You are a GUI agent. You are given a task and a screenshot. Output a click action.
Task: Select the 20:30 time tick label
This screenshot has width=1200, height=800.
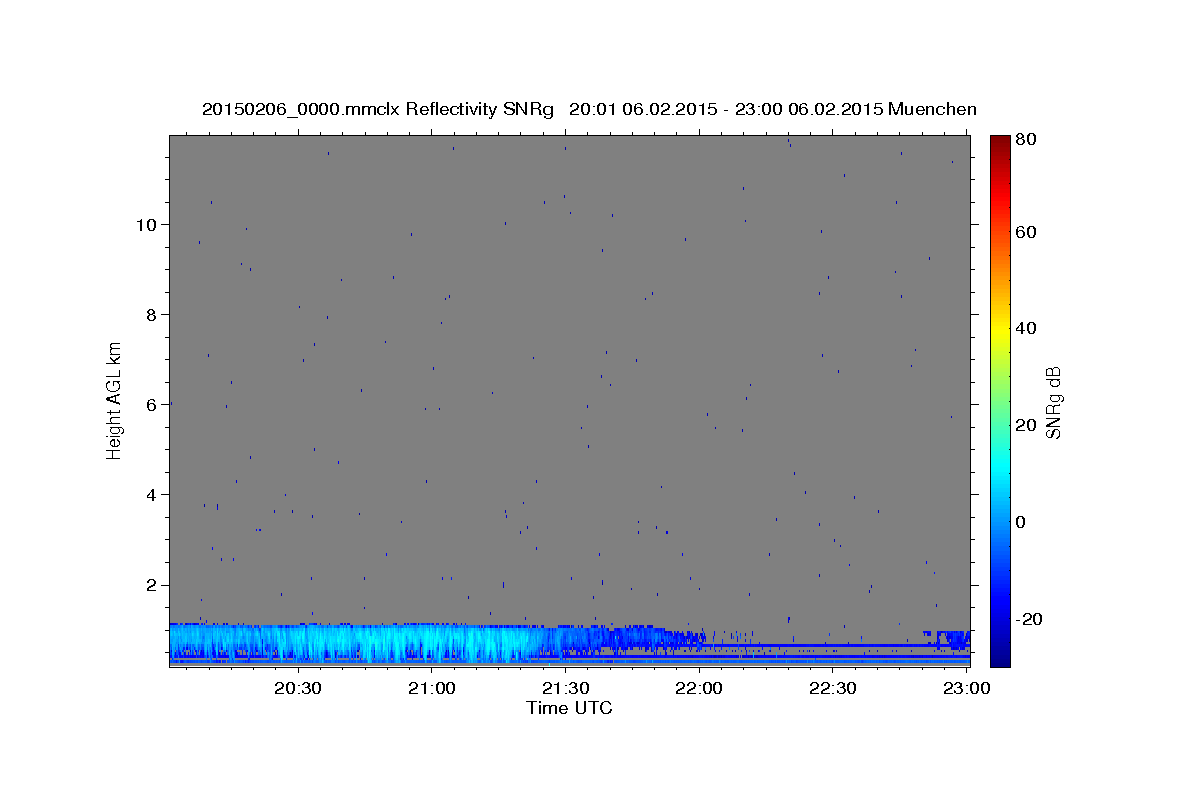click(x=298, y=688)
